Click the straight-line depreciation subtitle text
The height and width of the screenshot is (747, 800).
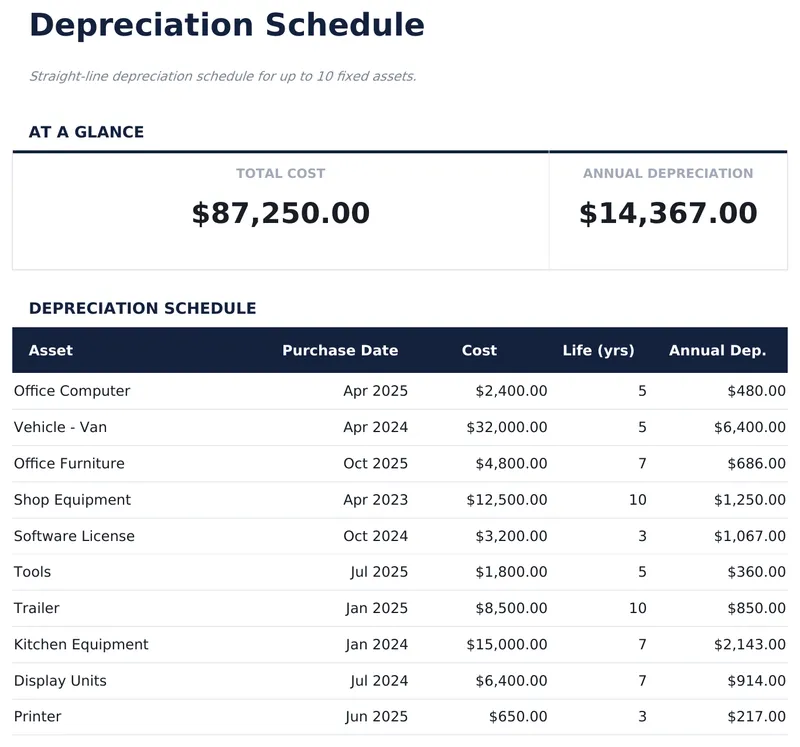click(222, 76)
